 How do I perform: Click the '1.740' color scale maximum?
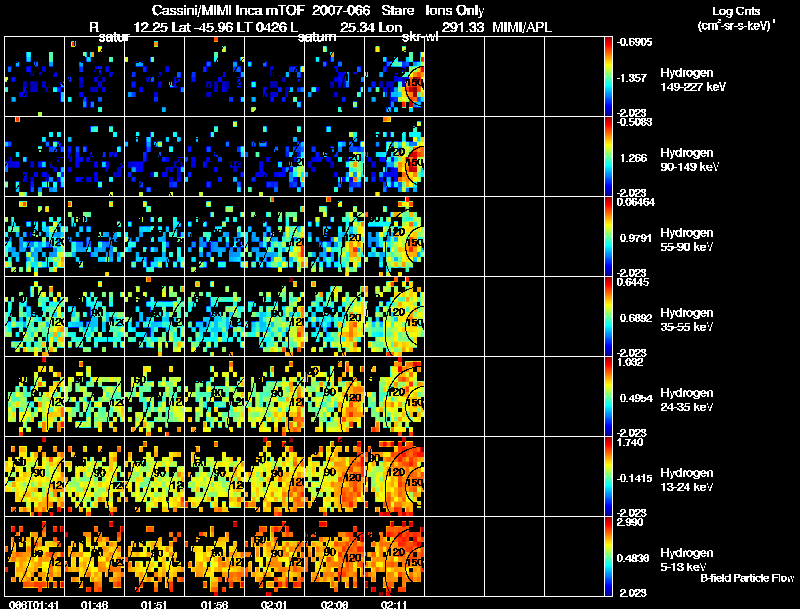point(630,442)
